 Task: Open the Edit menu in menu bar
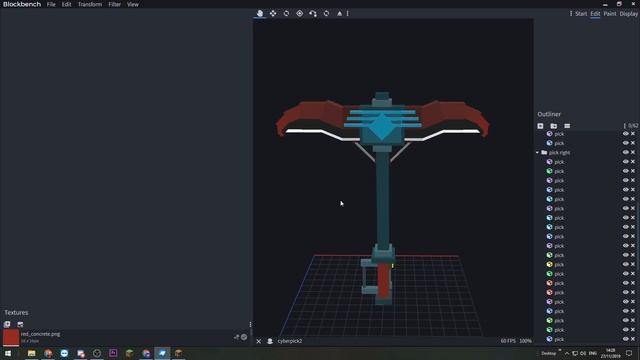(x=67, y=4)
